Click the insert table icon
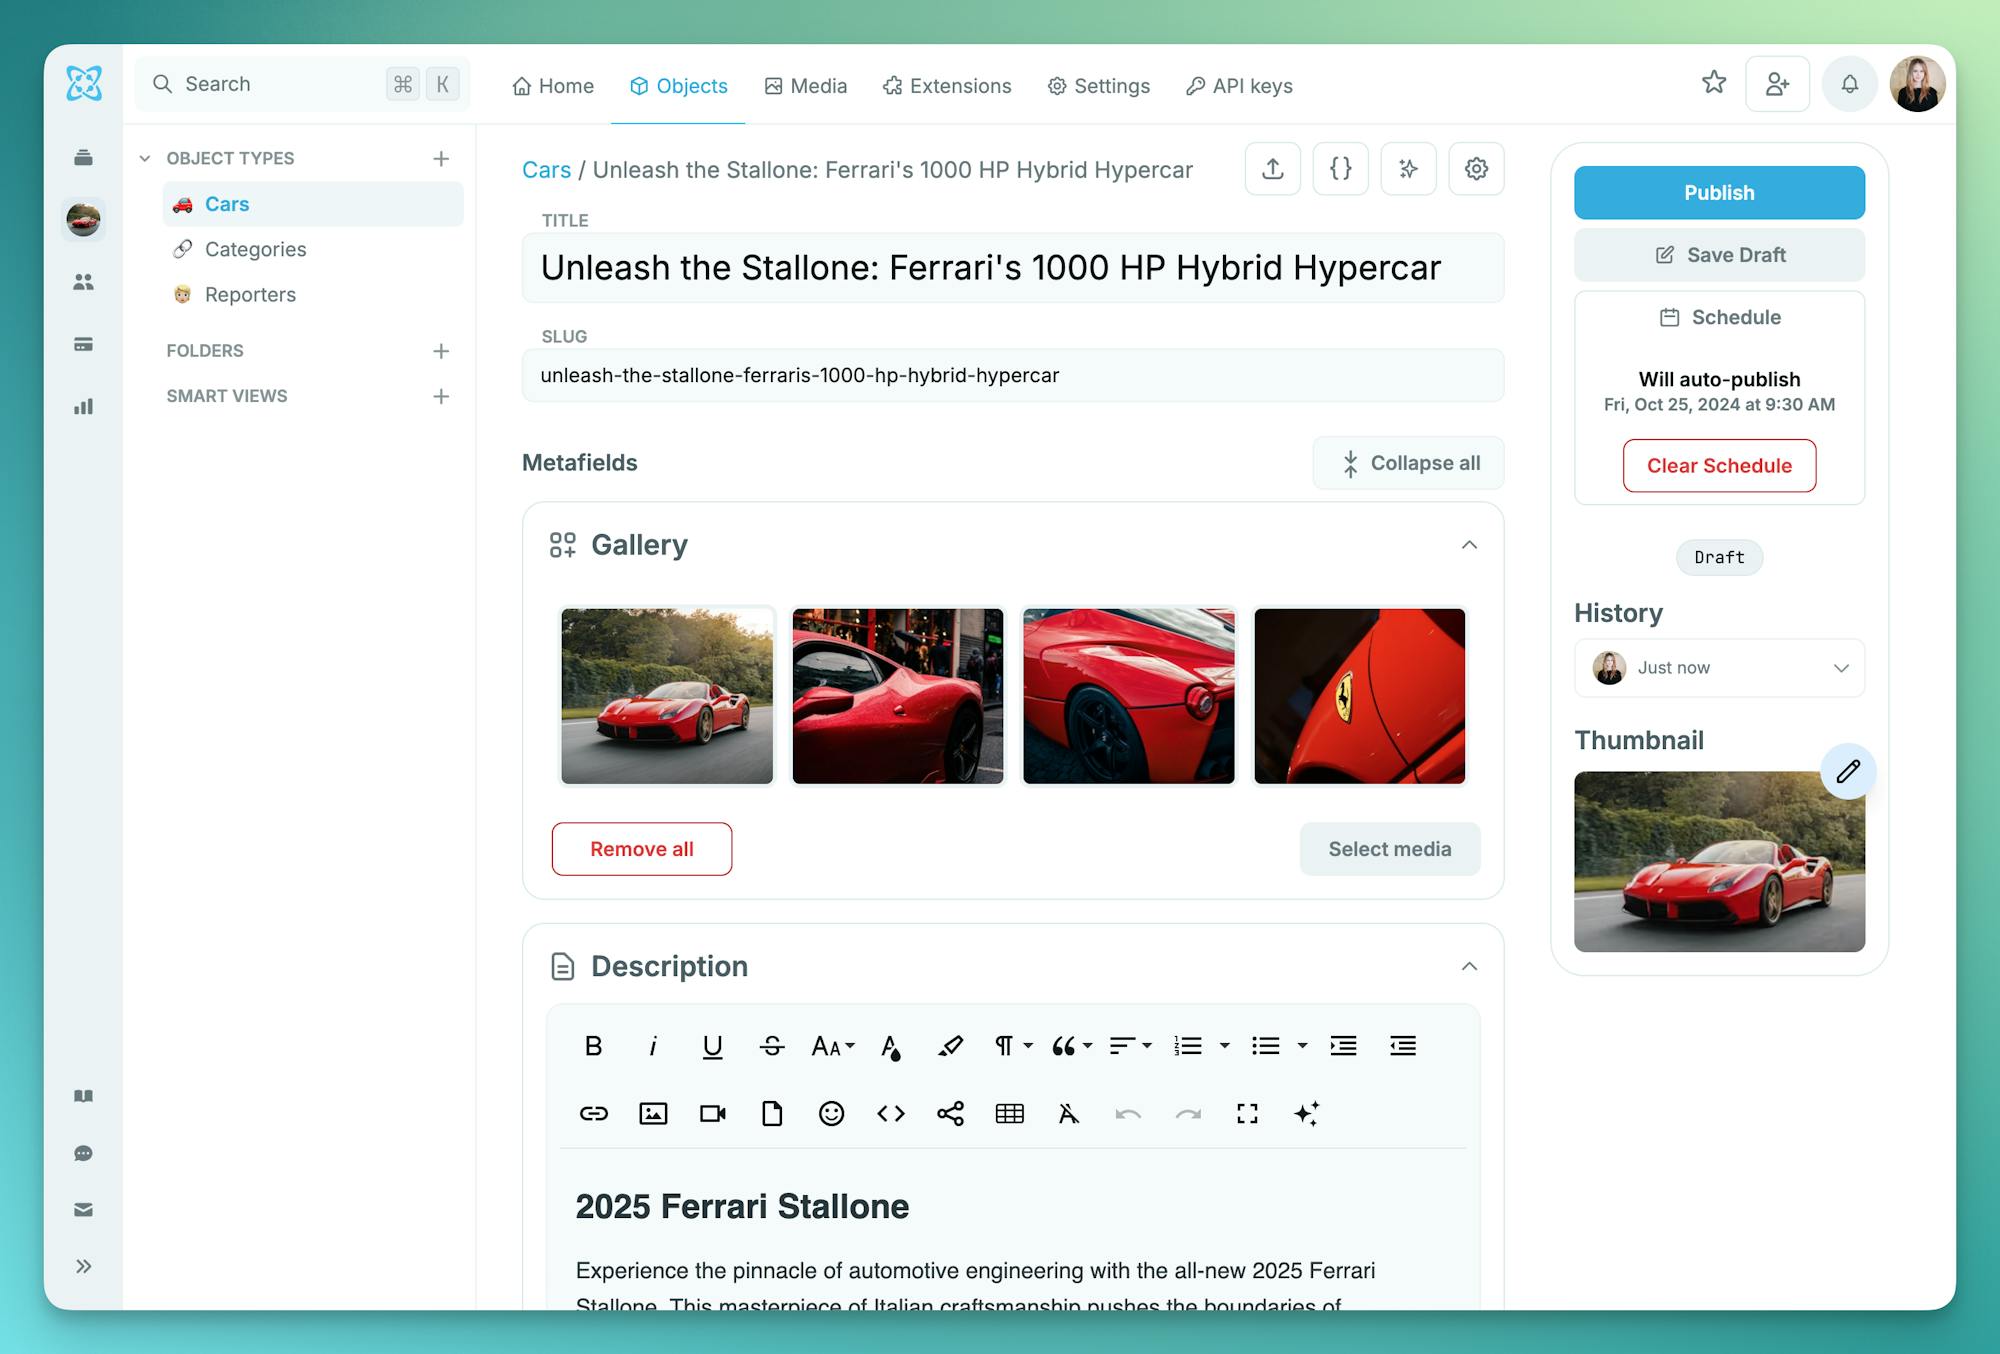The width and height of the screenshot is (2000, 1354). tap(1009, 1113)
